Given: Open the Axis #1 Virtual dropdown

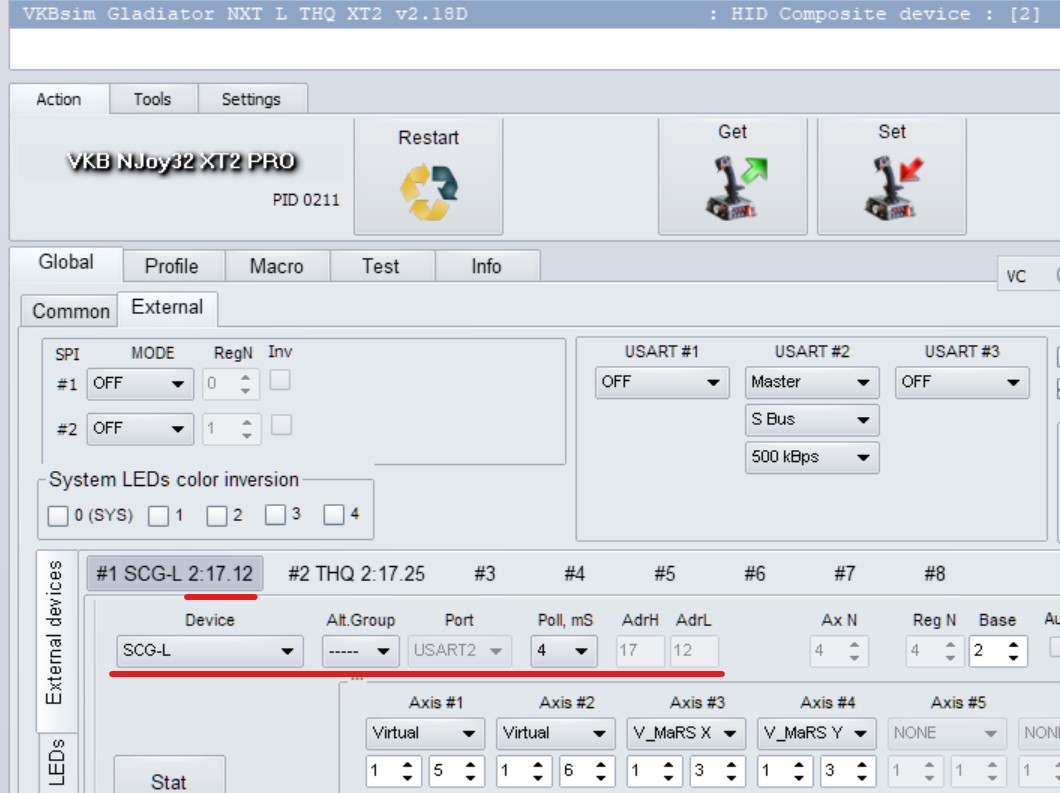Looking at the screenshot, I should click(425, 734).
